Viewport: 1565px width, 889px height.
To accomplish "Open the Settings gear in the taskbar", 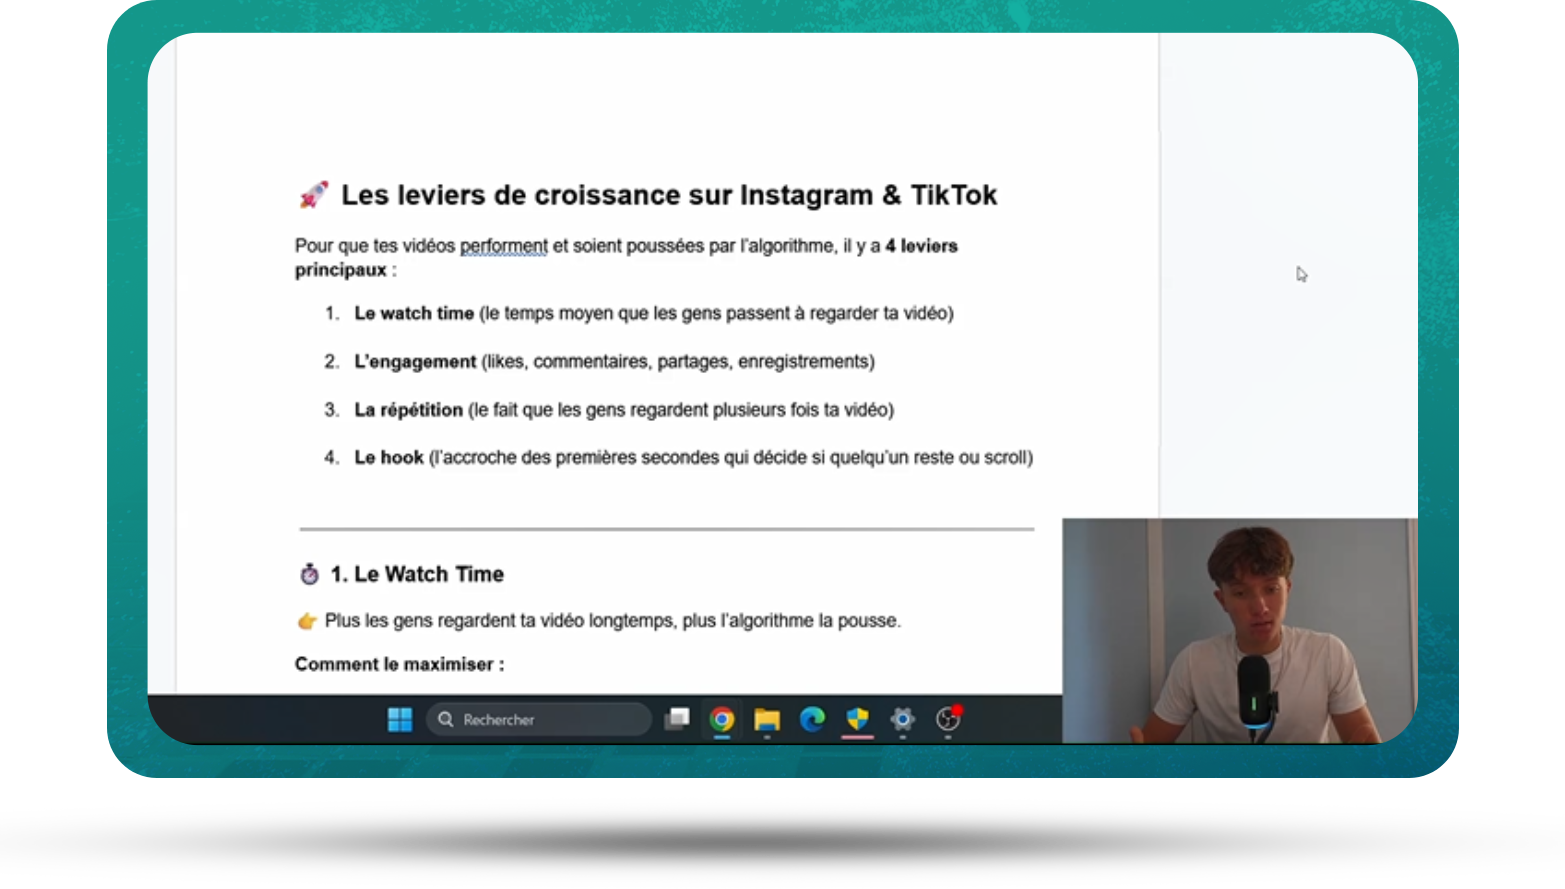I will (902, 719).
